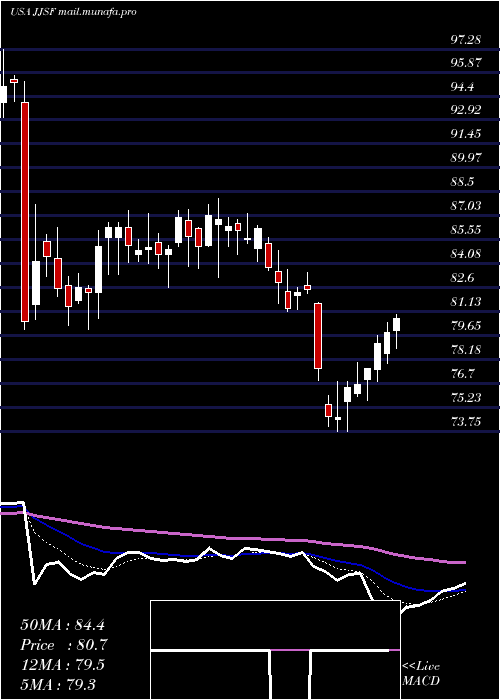
Task: Click the 79.65 price axis label
Action: (466, 325)
